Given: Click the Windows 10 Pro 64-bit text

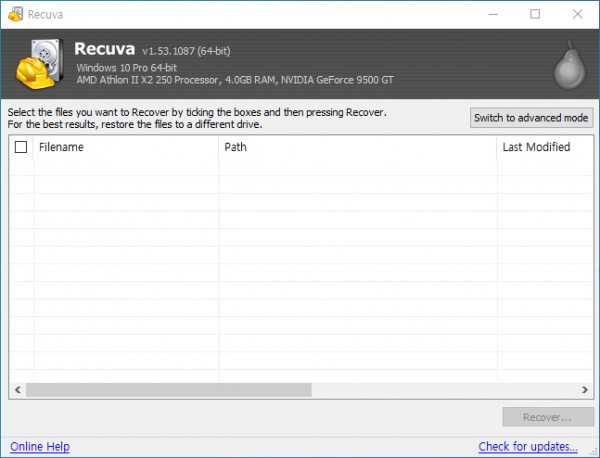Looking at the screenshot, I should (127, 68).
